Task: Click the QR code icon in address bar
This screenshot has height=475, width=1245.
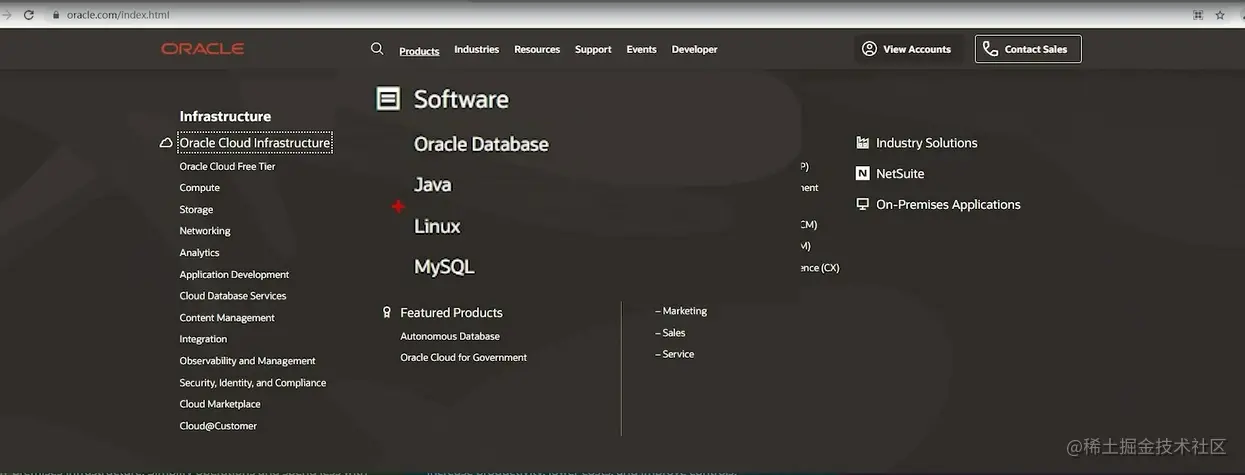Action: (1198, 15)
